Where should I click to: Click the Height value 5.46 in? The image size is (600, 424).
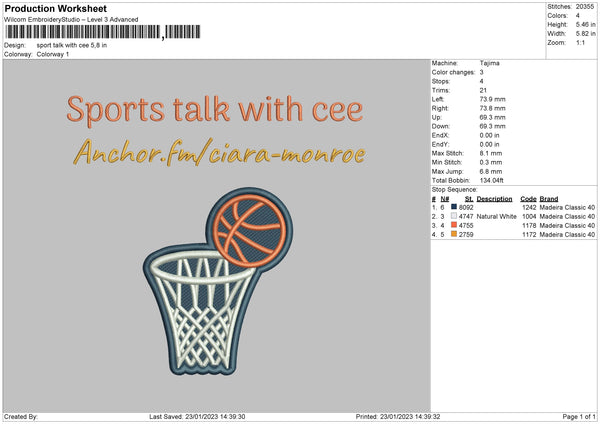coord(585,24)
